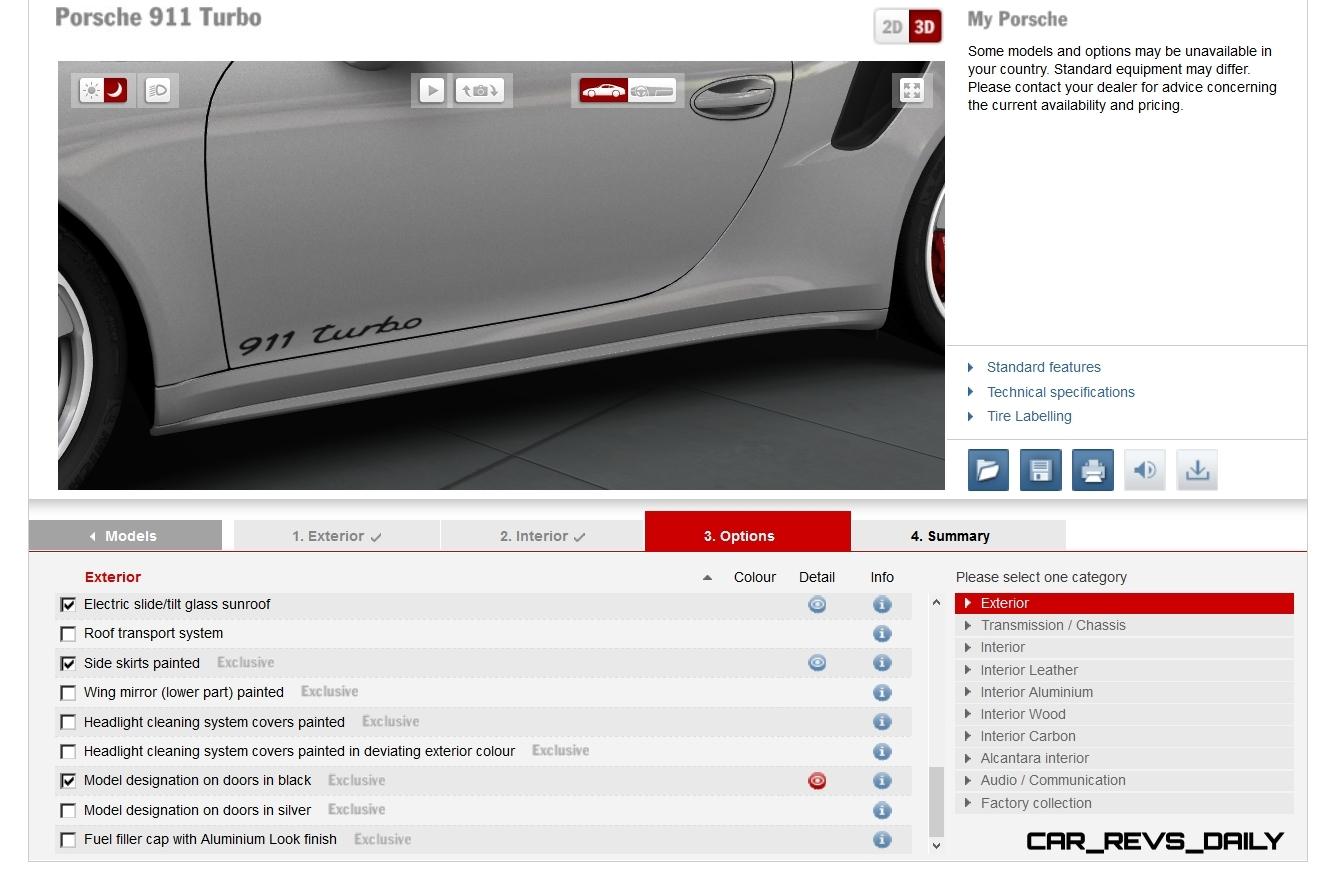The height and width of the screenshot is (882, 1329).
Task: Click the options list scroll up arrow
Action: pyautogui.click(x=936, y=603)
